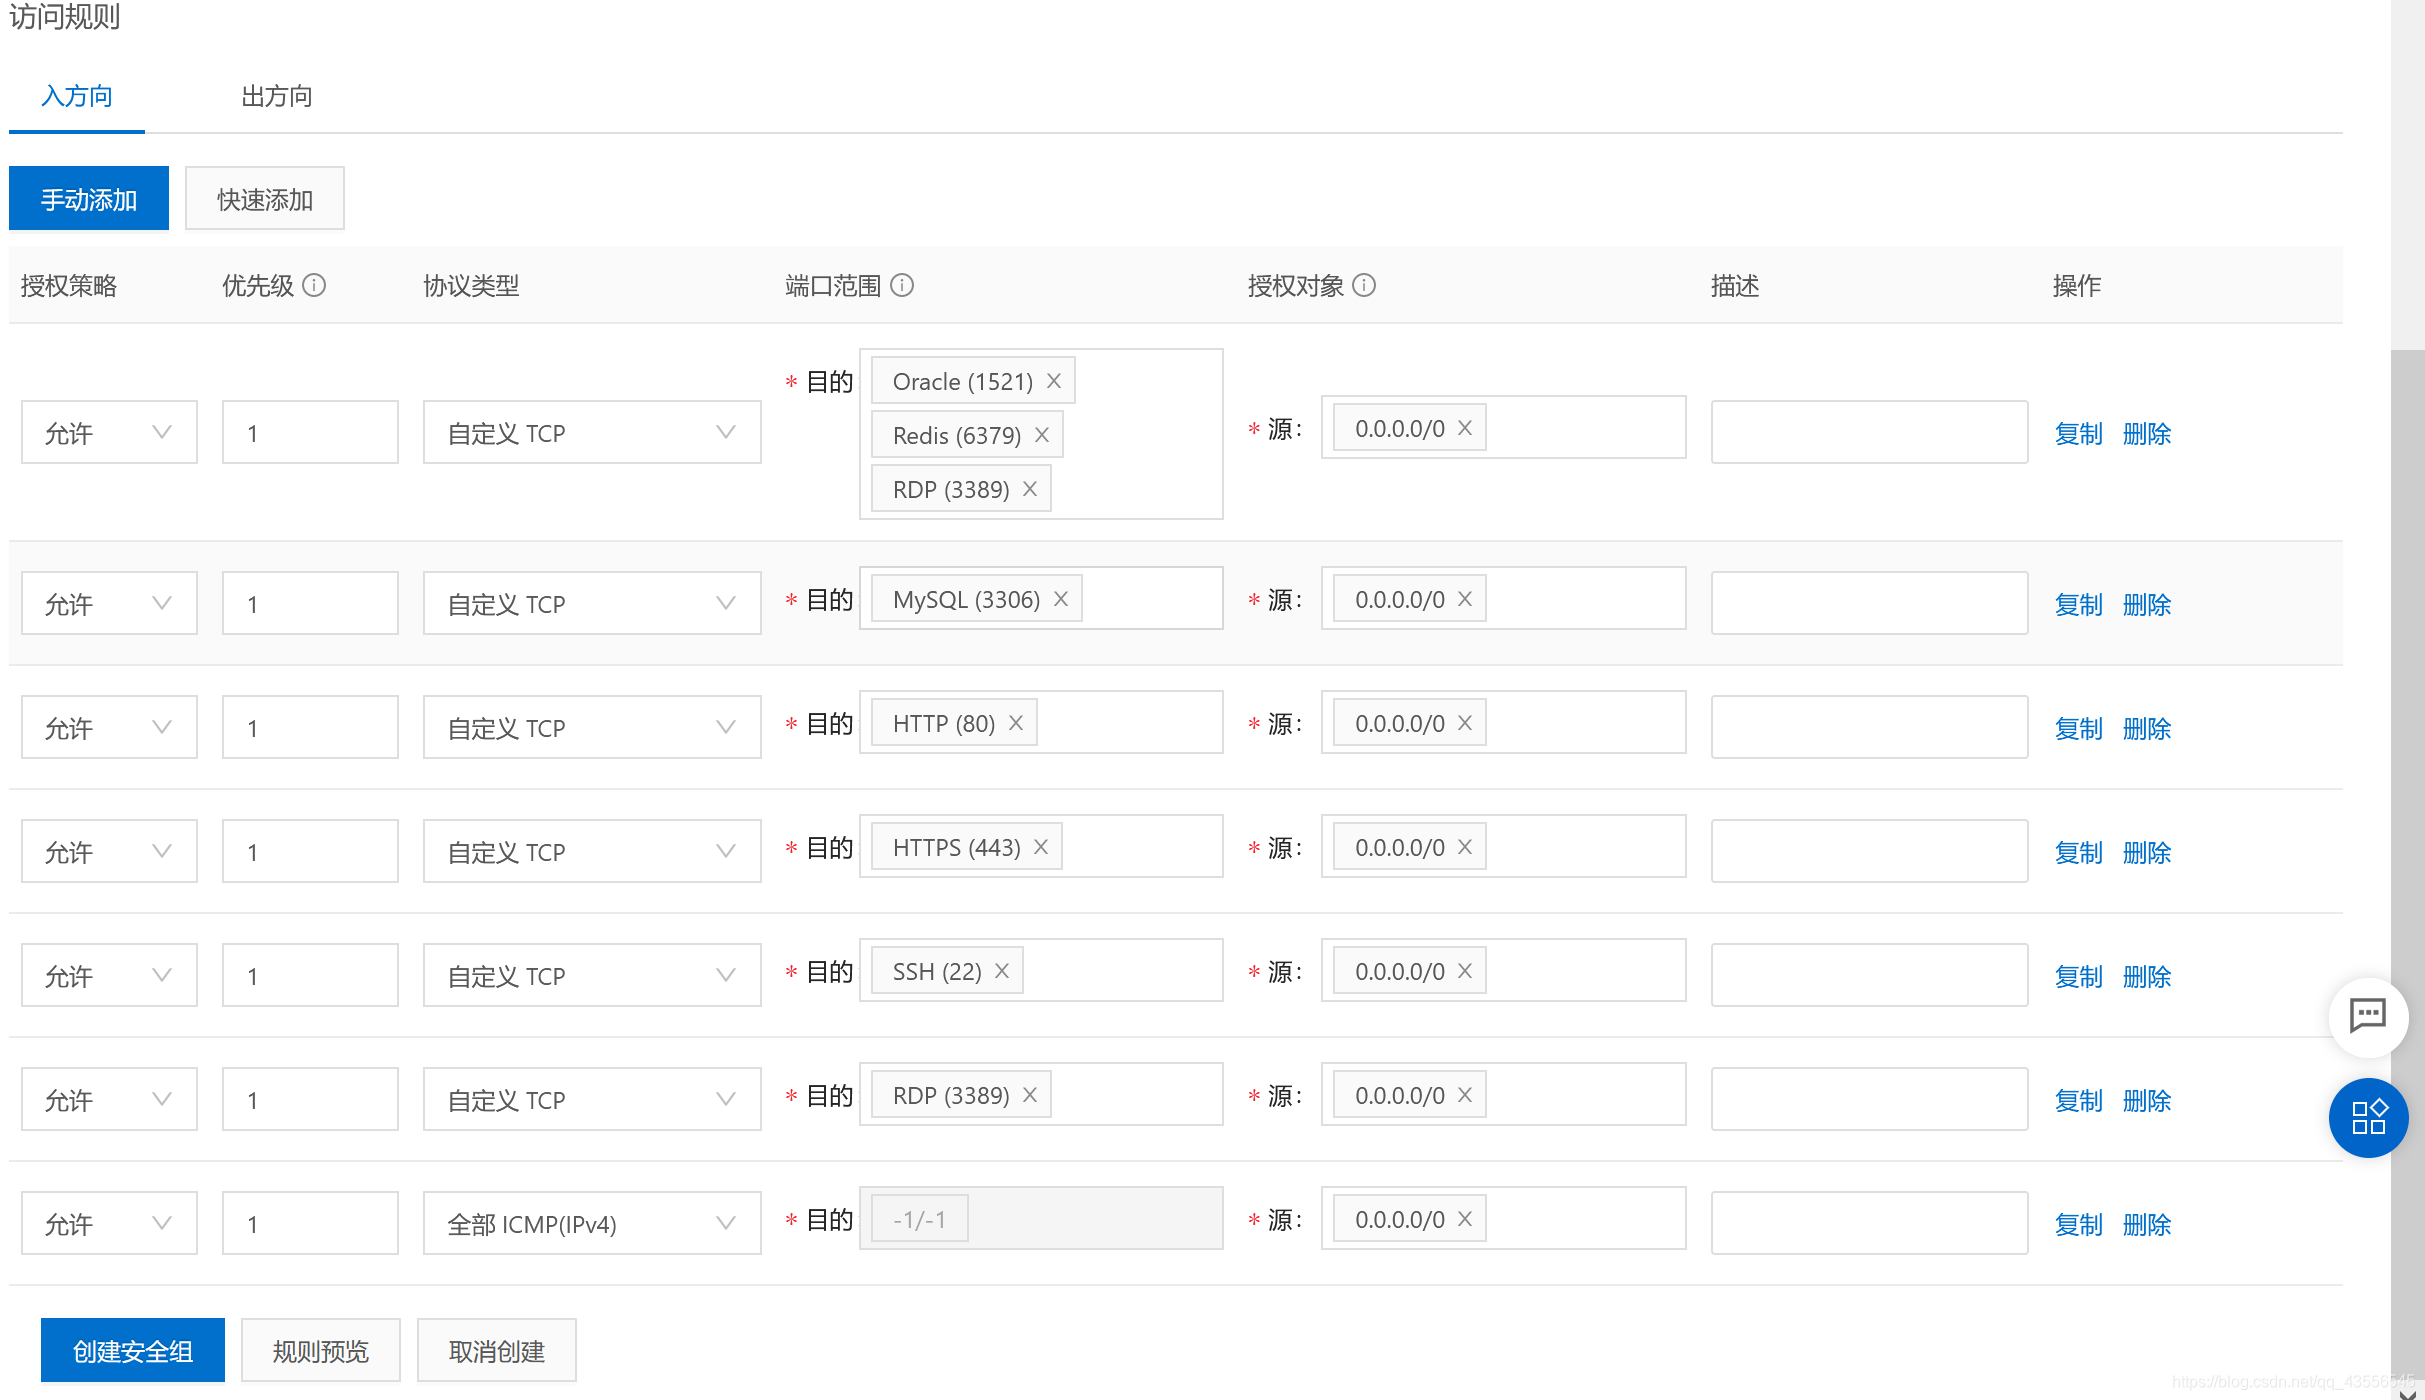Open 自定义 TCP protocol dropdown in SSH row
The image size is (2425, 1400).
592,976
